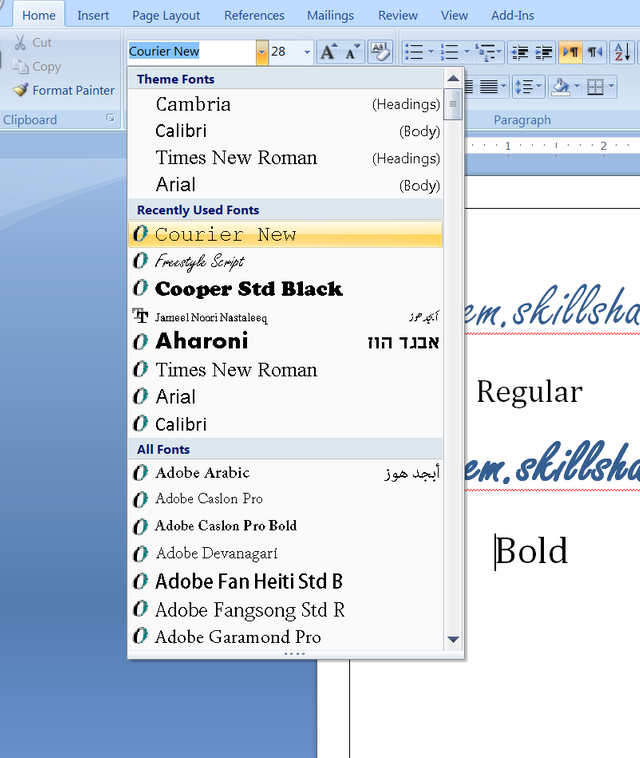Switch to the Insert tab

[93, 15]
